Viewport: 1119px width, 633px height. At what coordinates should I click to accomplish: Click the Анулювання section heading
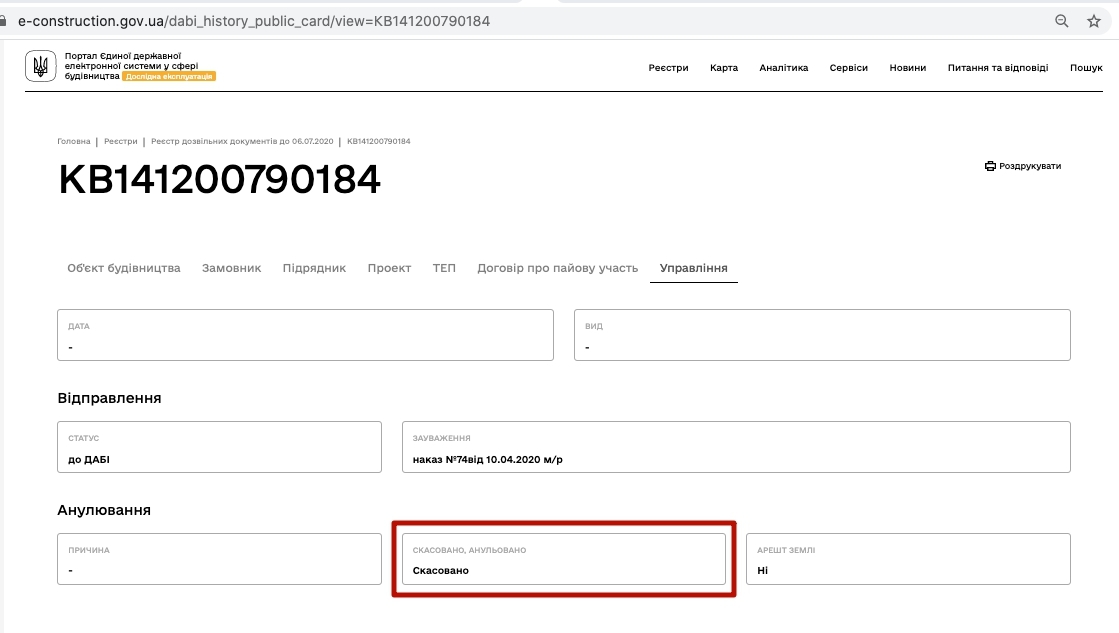tap(103, 510)
